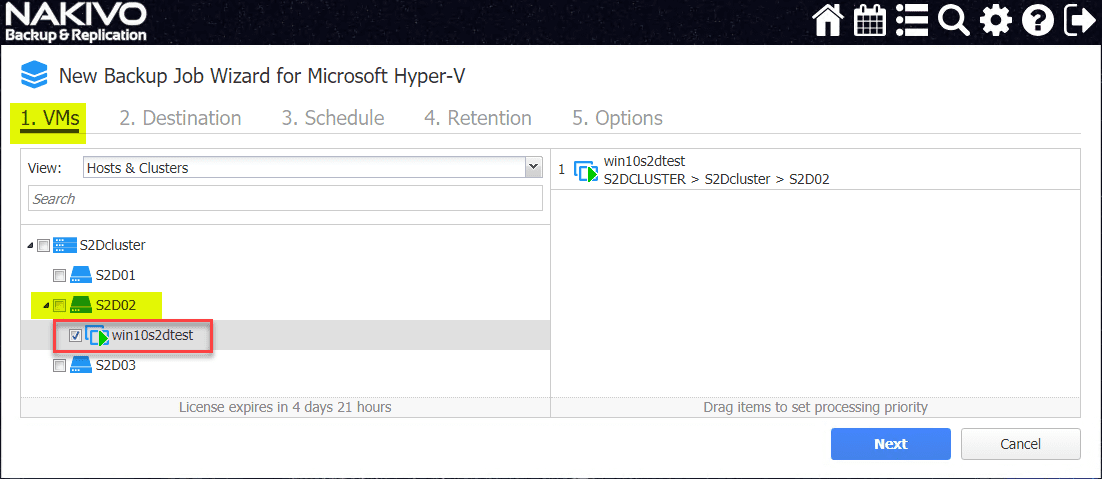Viewport: 1102px width, 479px height.
Task: Open the Help question mark icon
Action: point(1038,21)
